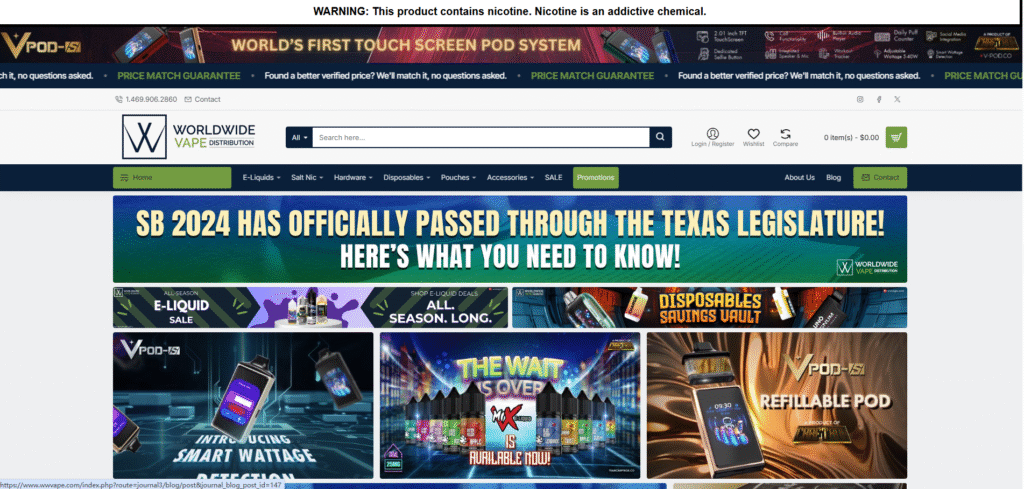
Task: View the 0 item(s) - $0.00 cart summary
Action: pos(851,138)
